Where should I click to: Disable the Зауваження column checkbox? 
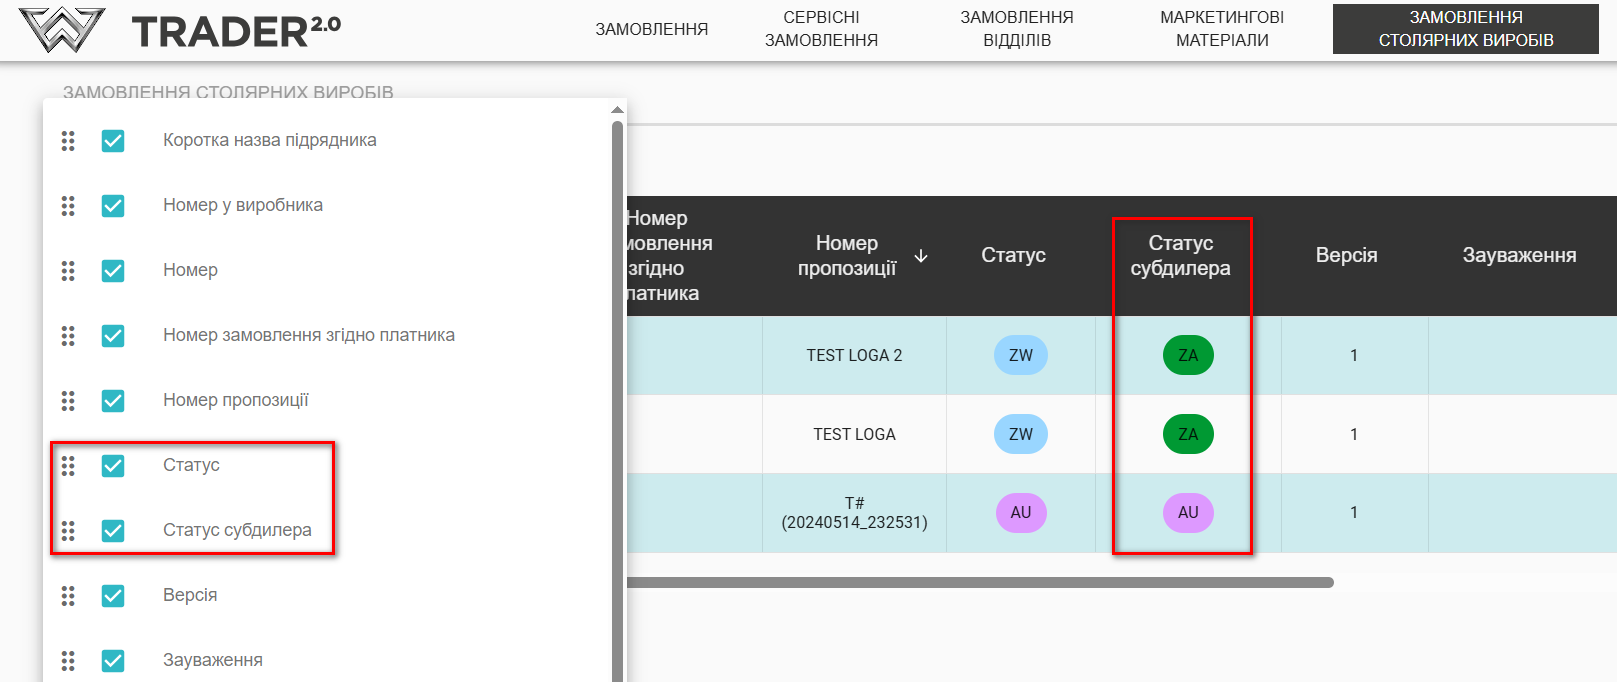tap(113, 661)
